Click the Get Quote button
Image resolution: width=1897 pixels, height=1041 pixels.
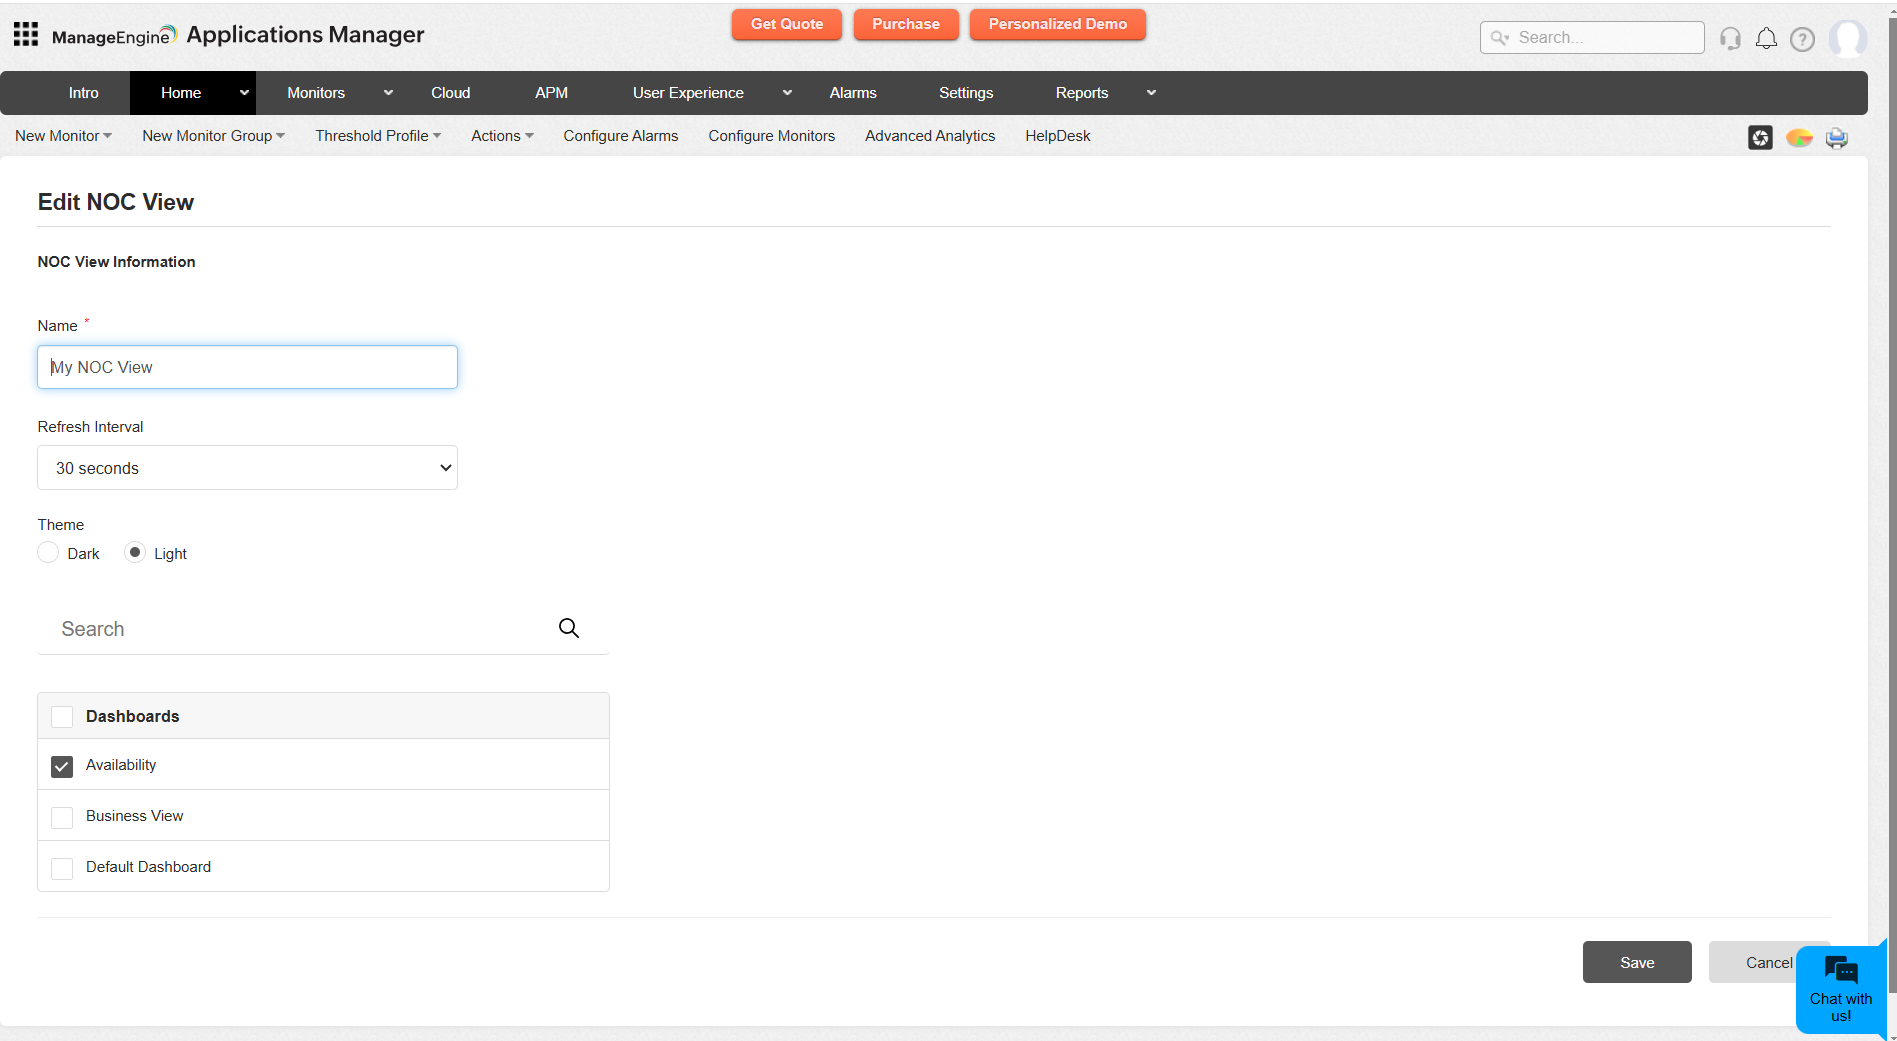click(x=787, y=24)
